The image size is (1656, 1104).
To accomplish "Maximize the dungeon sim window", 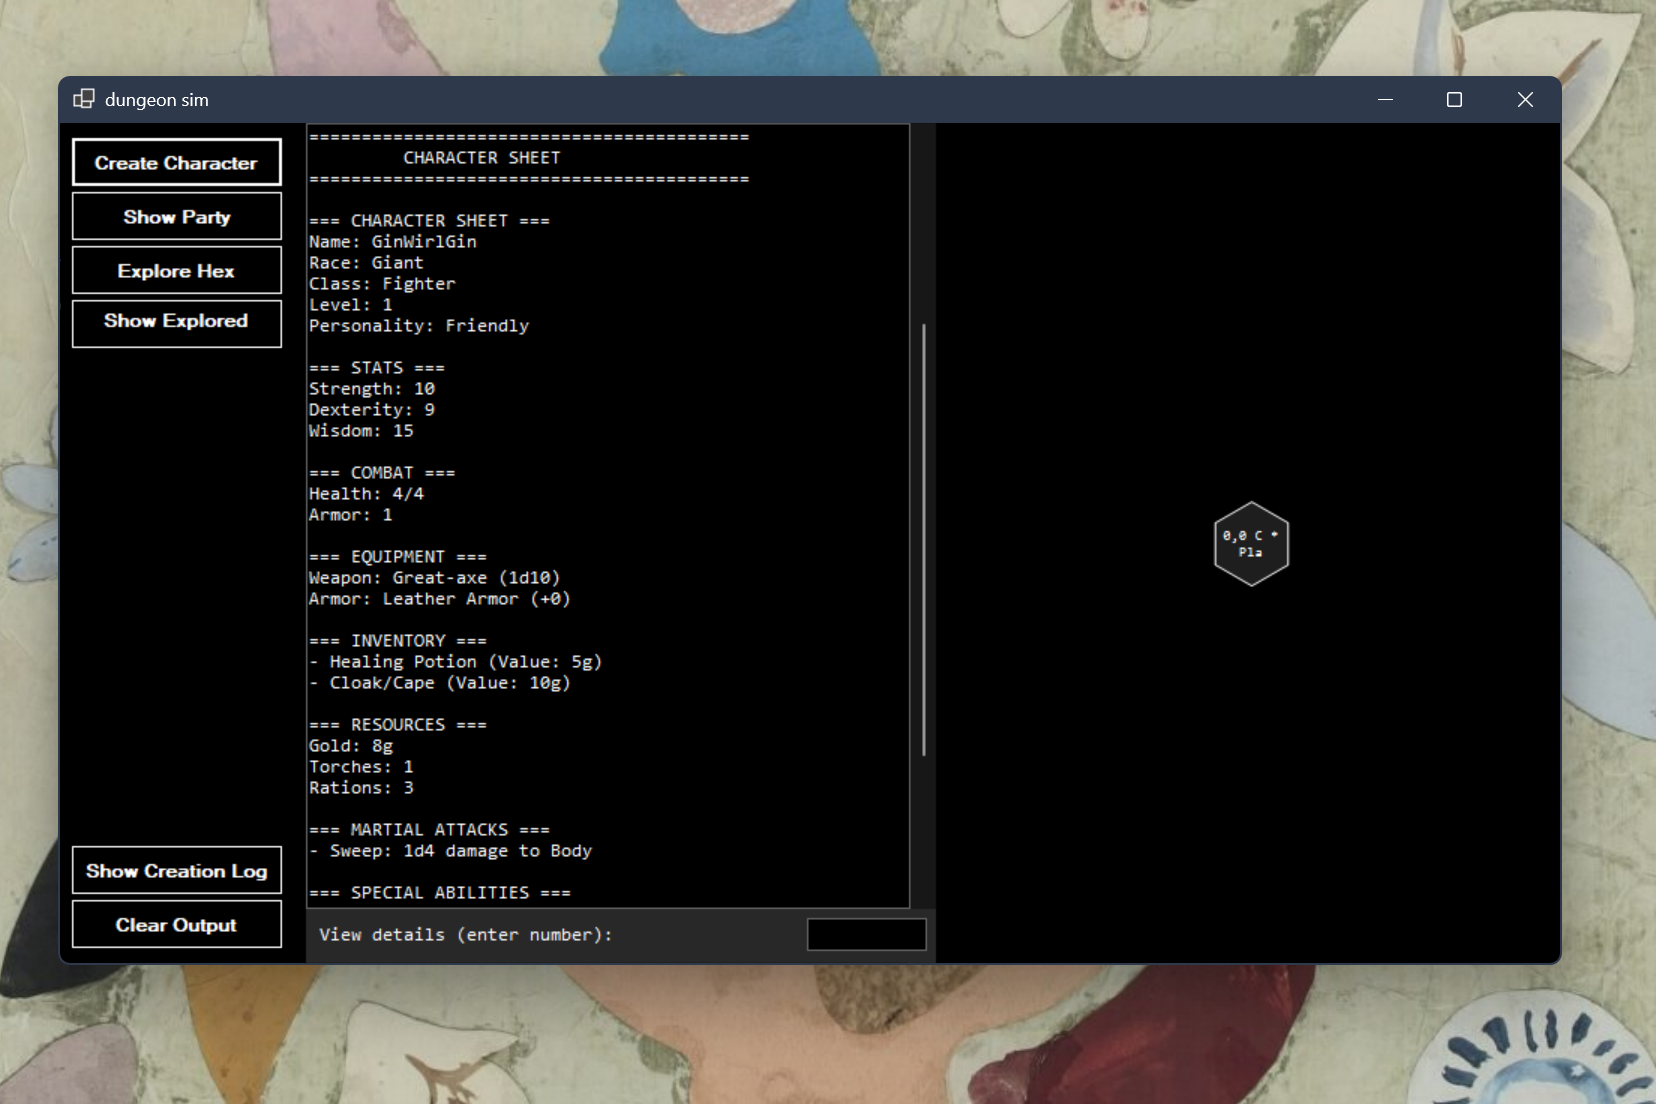I will pos(1454,99).
